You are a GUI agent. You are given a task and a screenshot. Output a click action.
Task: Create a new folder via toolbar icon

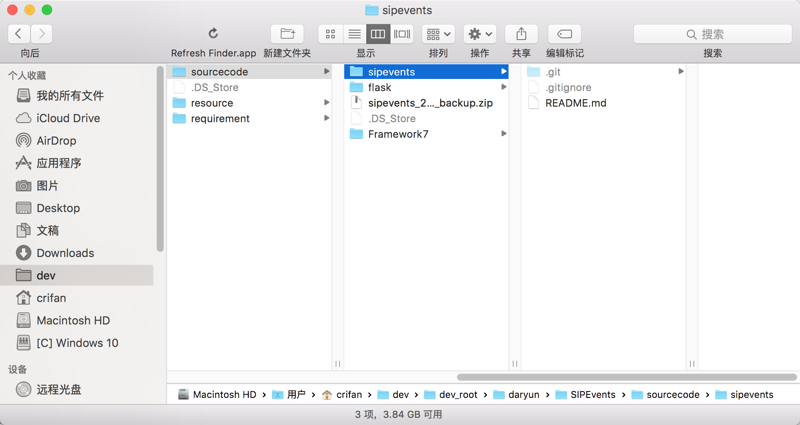[x=287, y=34]
